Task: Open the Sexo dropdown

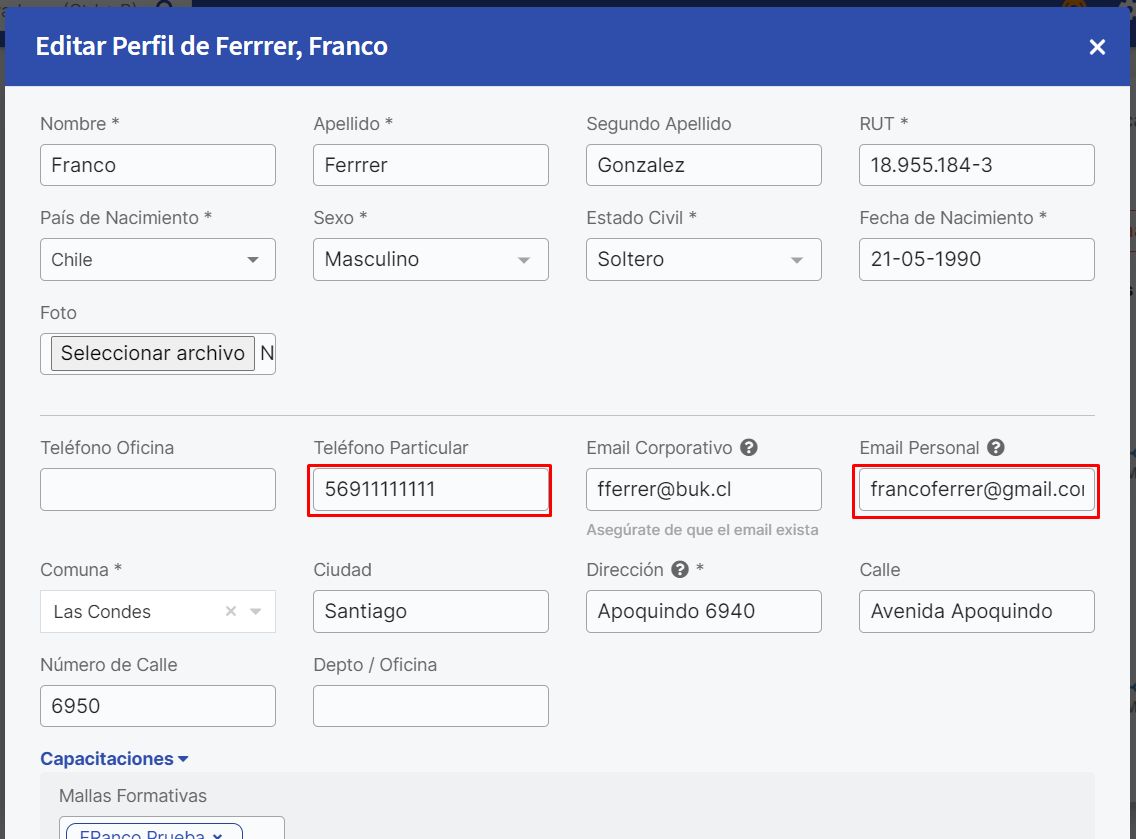Action: point(431,260)
